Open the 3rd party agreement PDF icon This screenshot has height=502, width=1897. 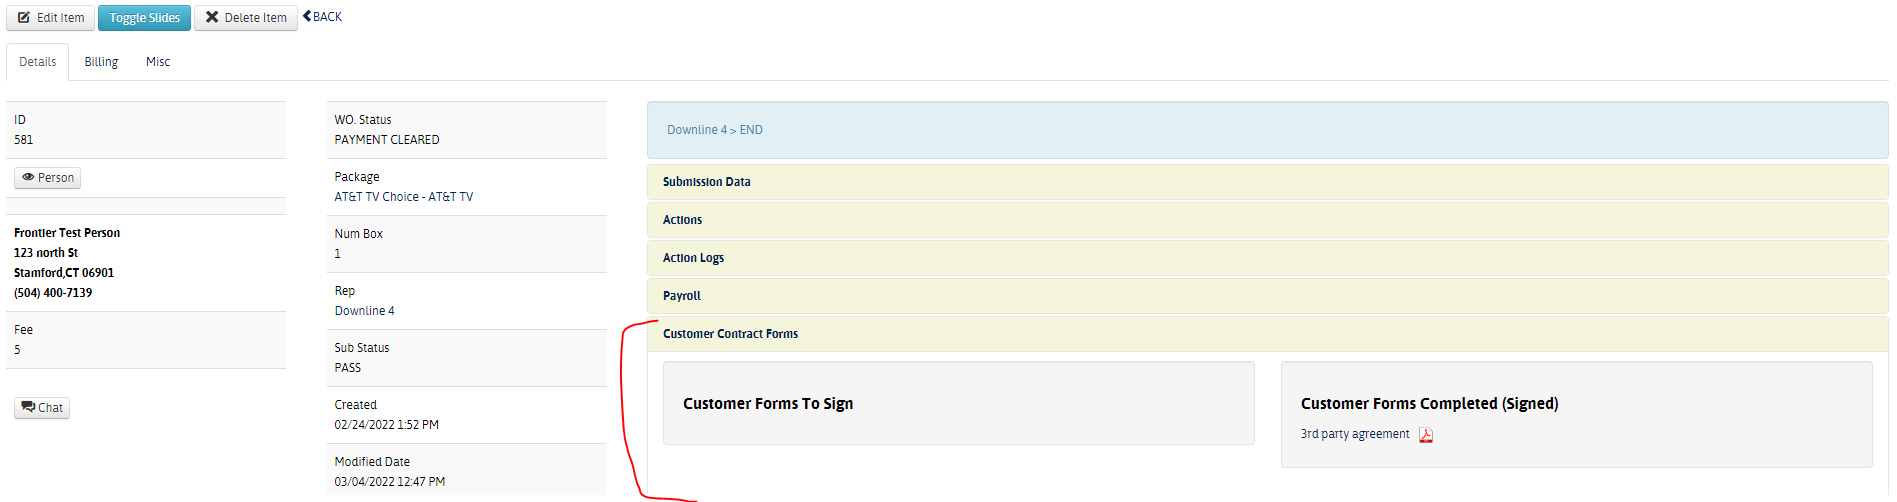[x=1426, y=435]
